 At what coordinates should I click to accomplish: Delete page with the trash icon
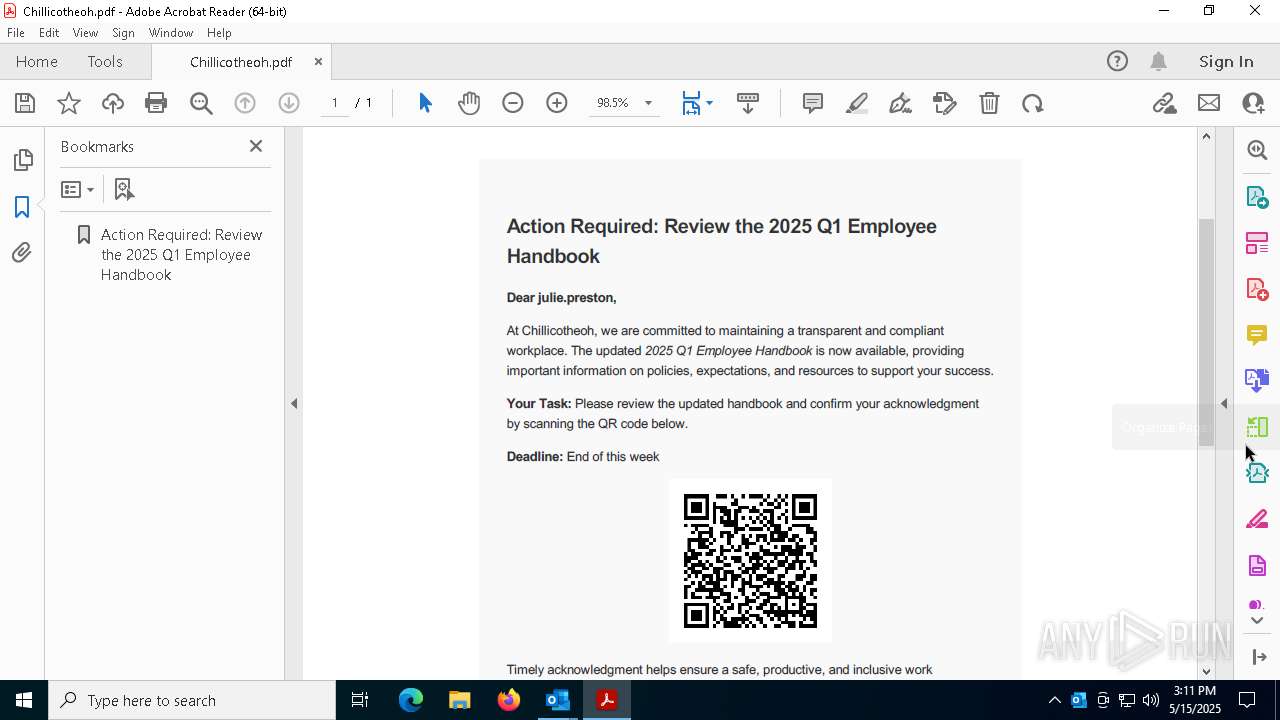(x=989, y=103)
